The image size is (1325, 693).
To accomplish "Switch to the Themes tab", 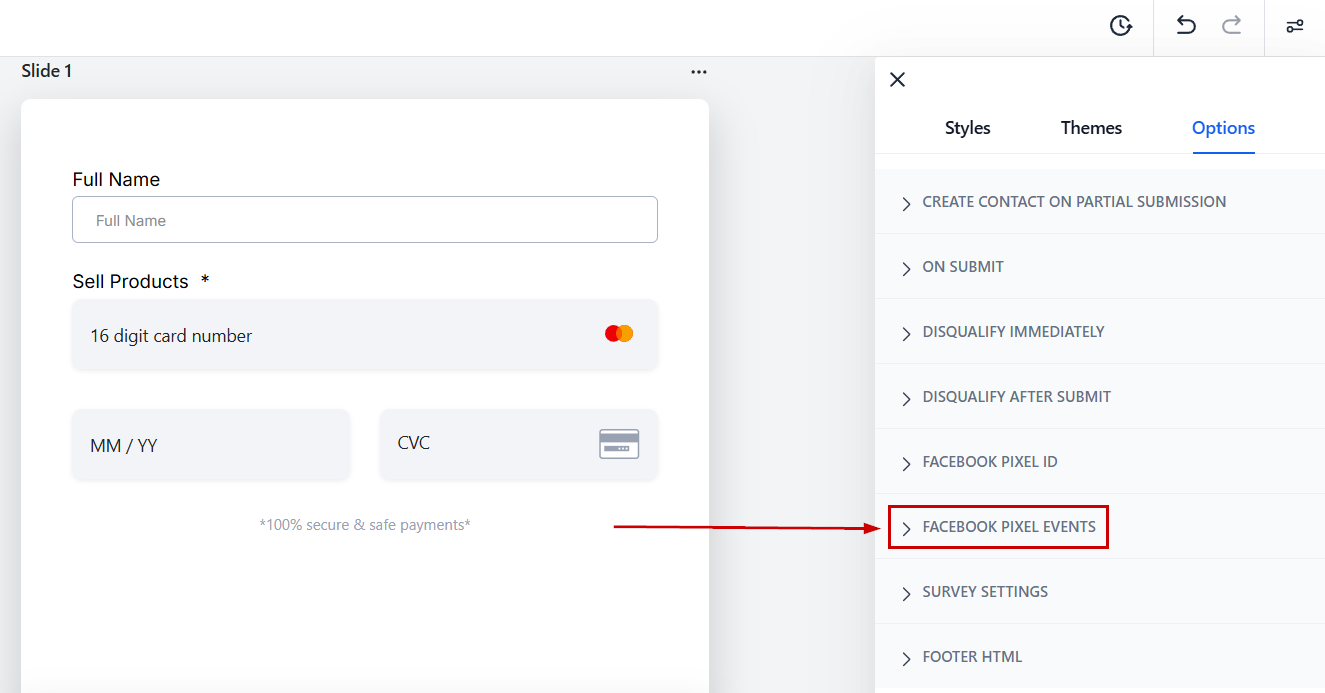I will point(1091,128).
